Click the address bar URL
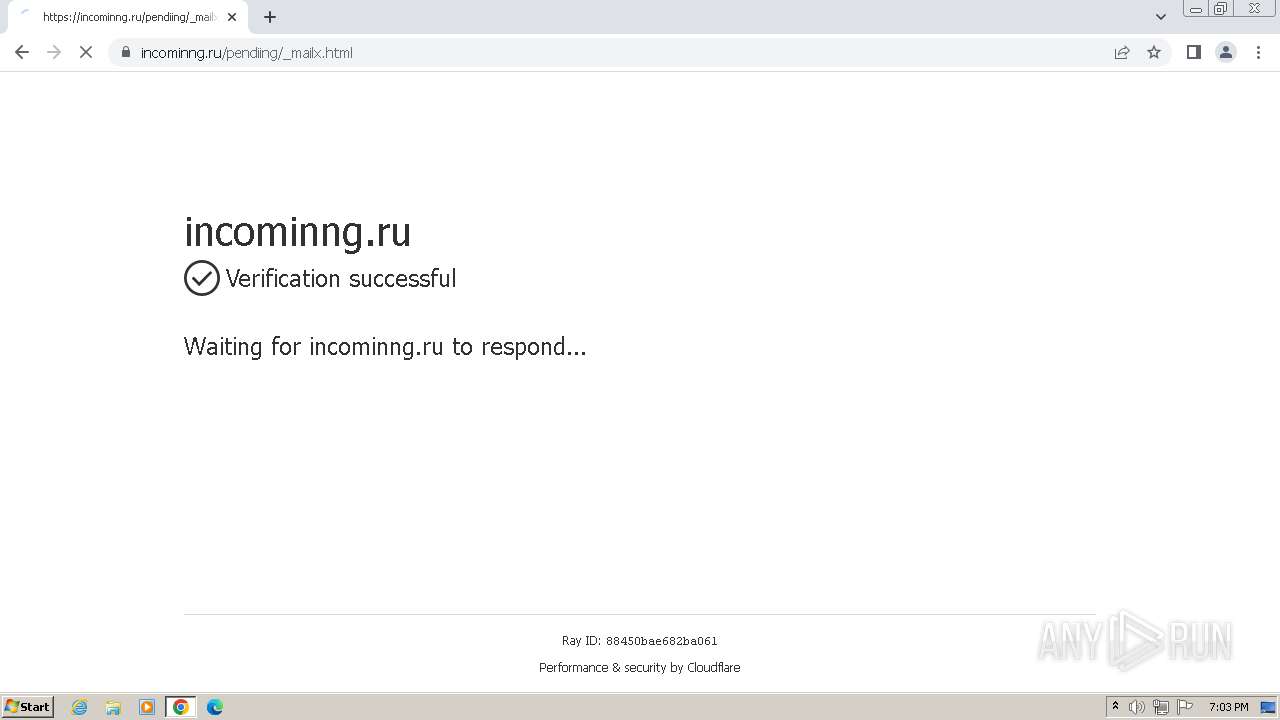This screenshot has height=720, width=1280. tap(247, 53)
